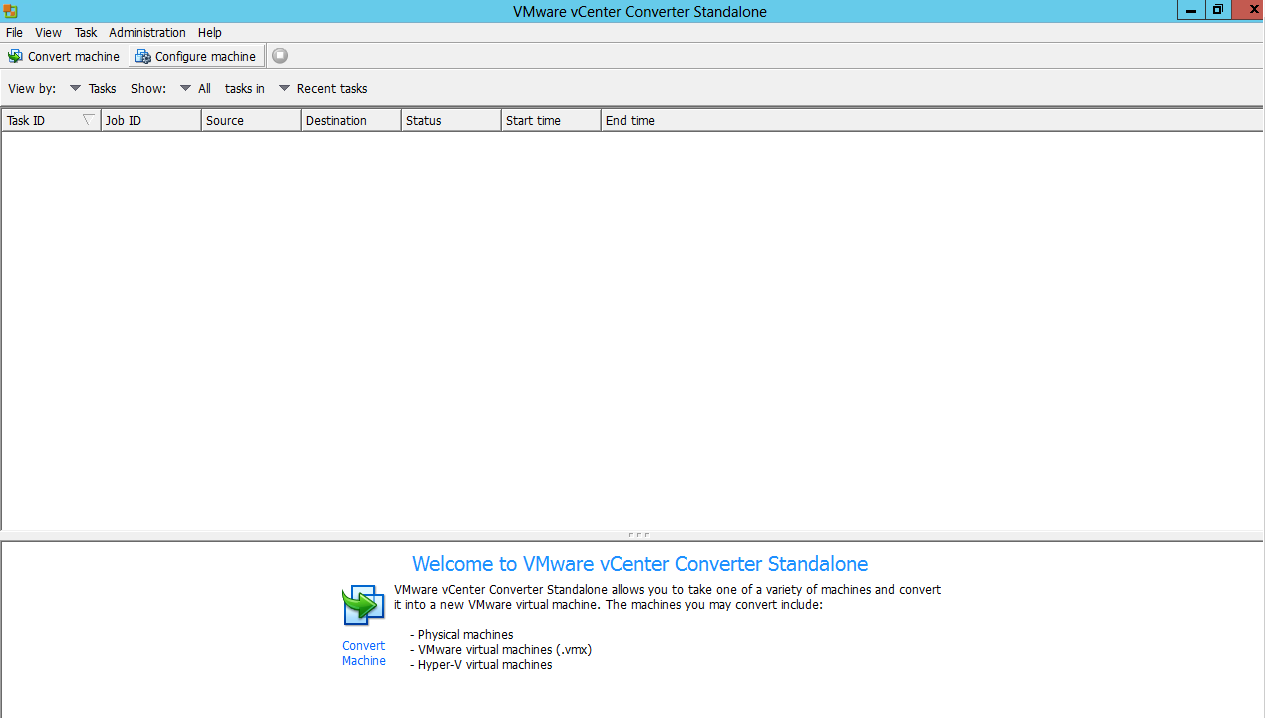Open the Task menu
1265x718 pixels.
tap(86, 33)
